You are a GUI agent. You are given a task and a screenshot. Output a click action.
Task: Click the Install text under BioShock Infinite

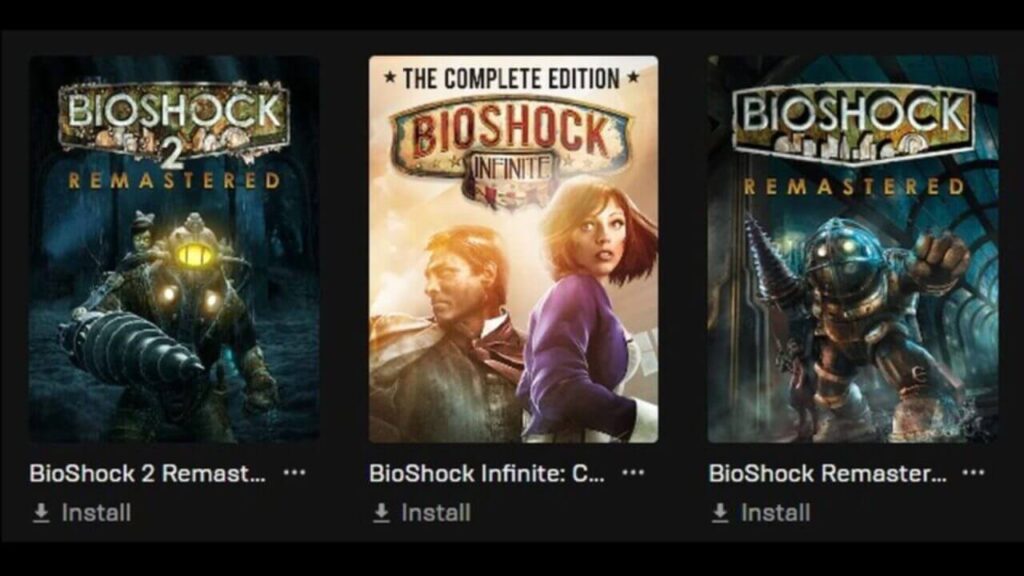[x=436, y=513]
